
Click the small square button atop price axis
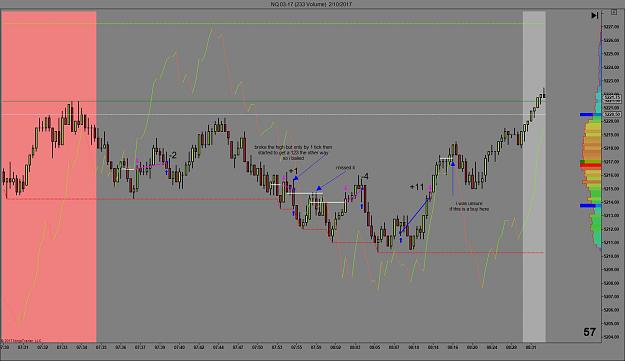pos(614,12)
